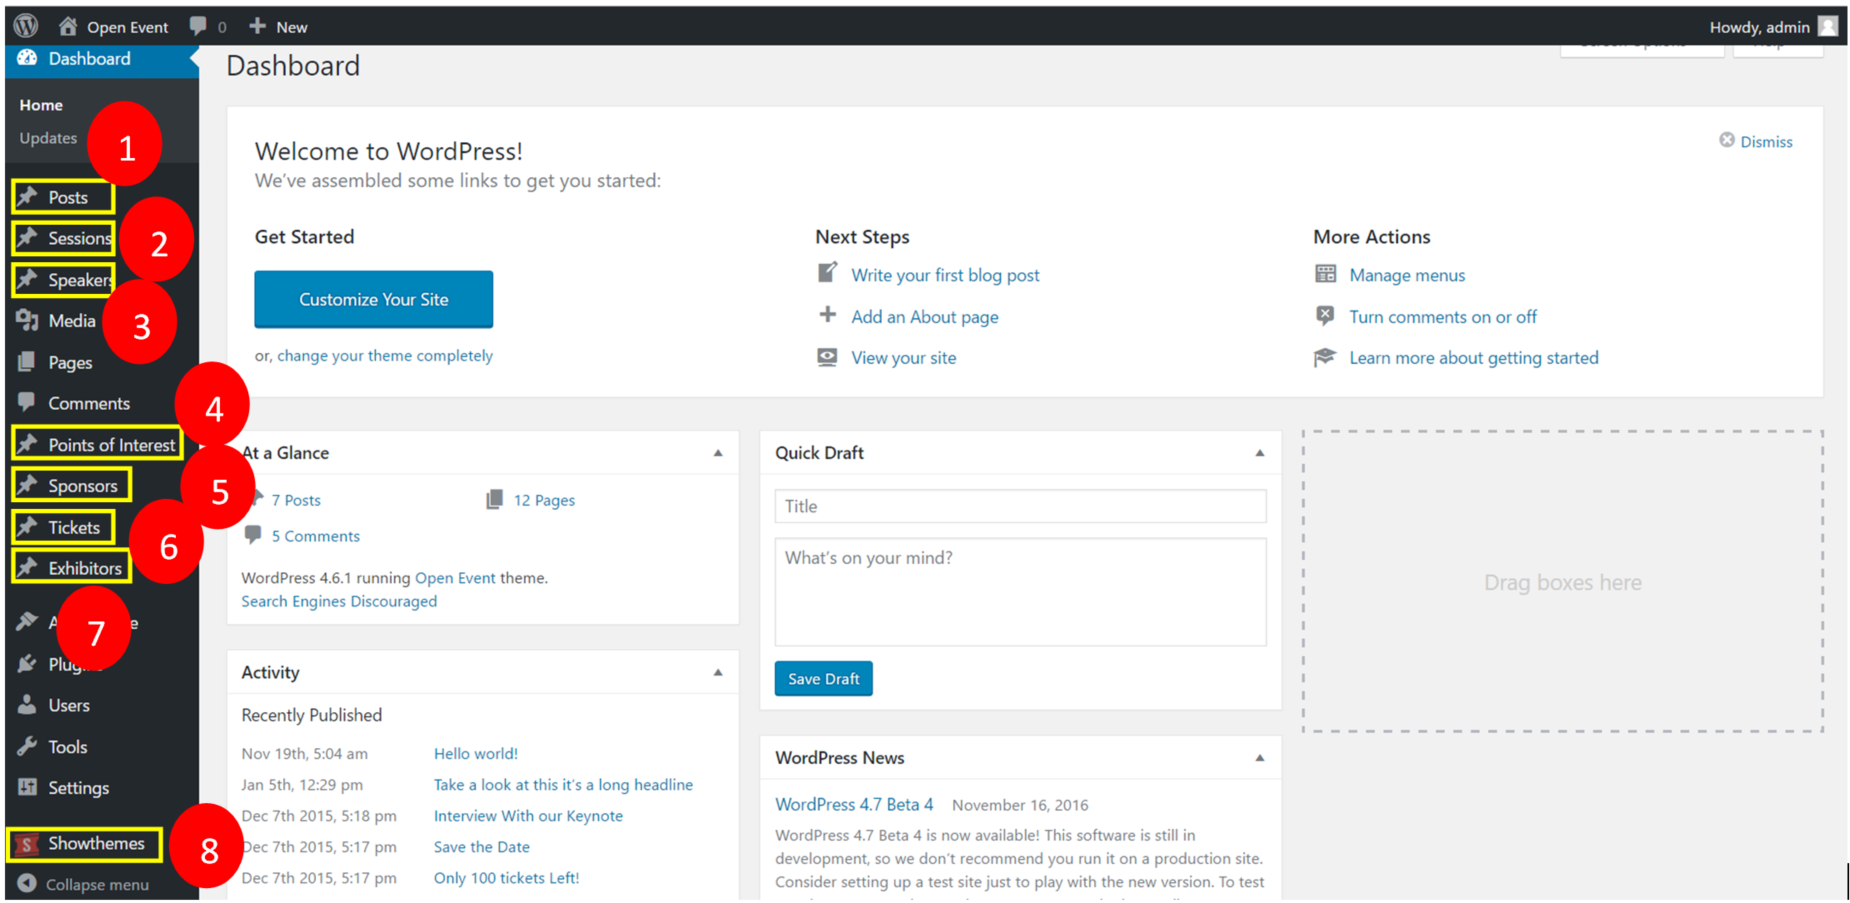Open WordPress 4.7 Beta 4 news link
Image resolution: width=1850 pixels, height=903 pixels.
click(x=854, y=804)
